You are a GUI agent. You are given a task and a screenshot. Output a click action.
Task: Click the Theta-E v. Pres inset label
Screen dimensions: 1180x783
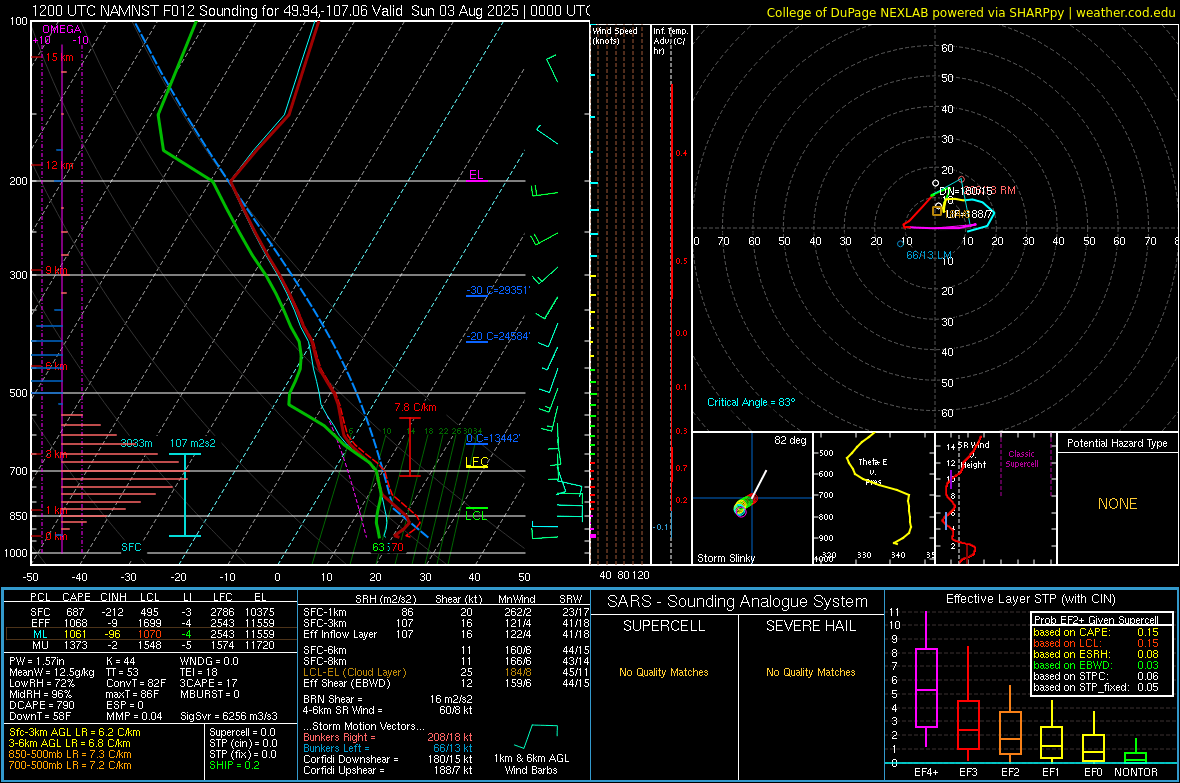873,471
